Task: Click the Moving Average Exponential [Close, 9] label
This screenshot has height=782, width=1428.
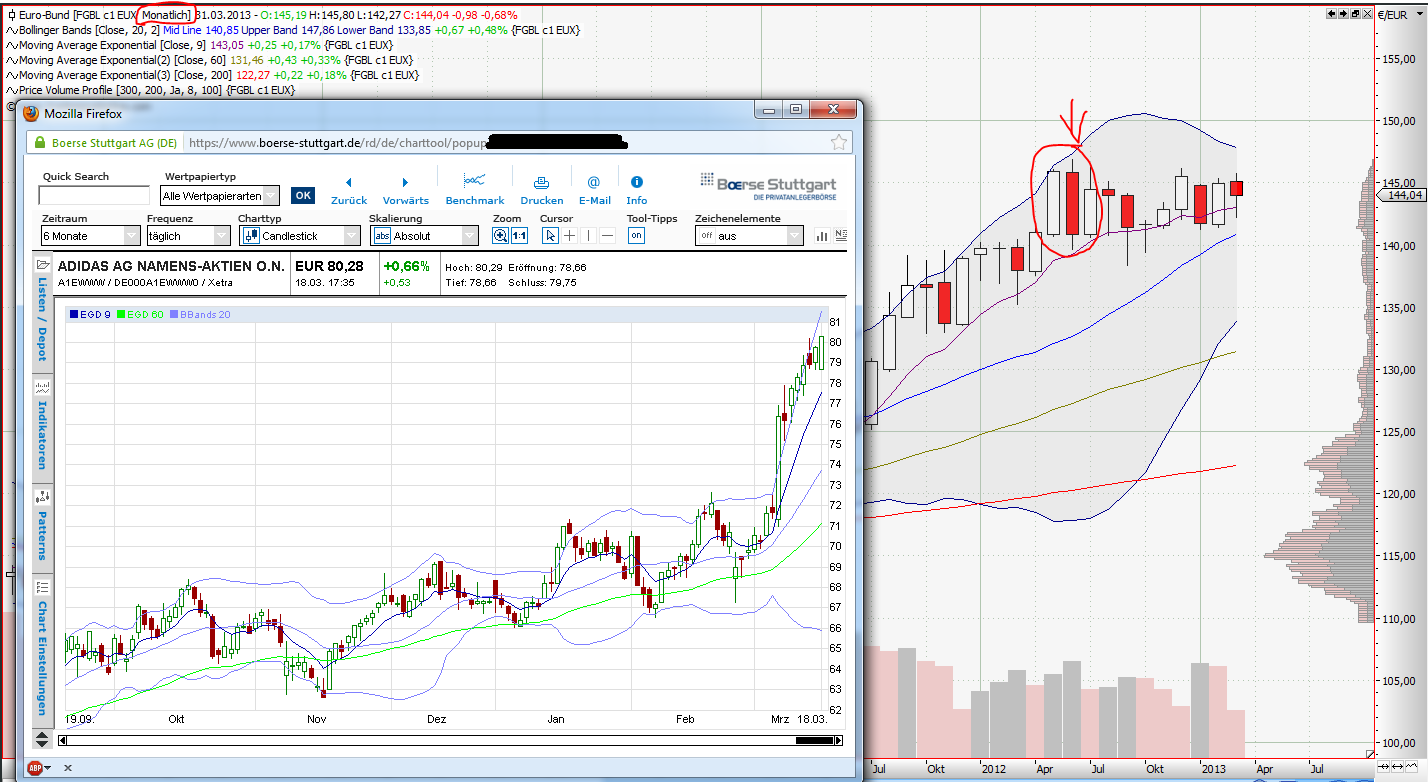Action: click(112, 45)
